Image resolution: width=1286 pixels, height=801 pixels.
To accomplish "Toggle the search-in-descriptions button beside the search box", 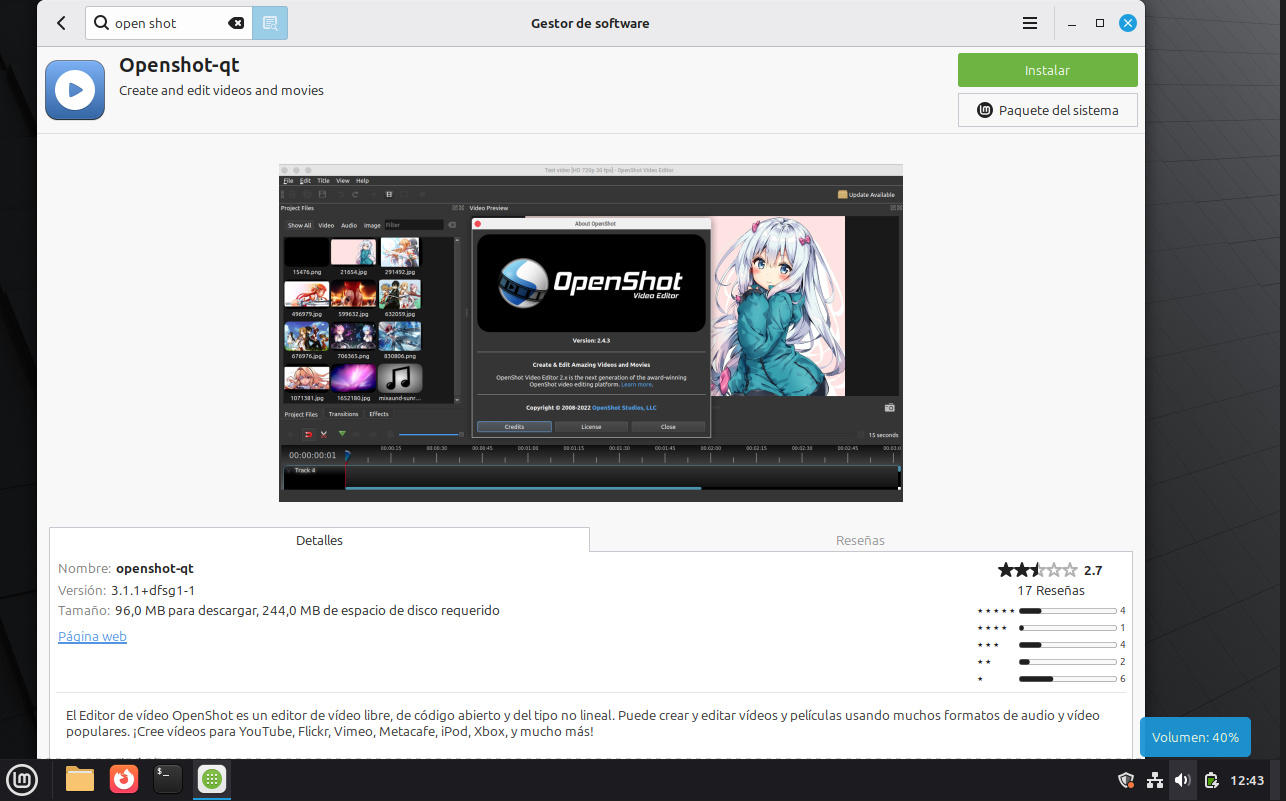I will click(x=270, y=23).
